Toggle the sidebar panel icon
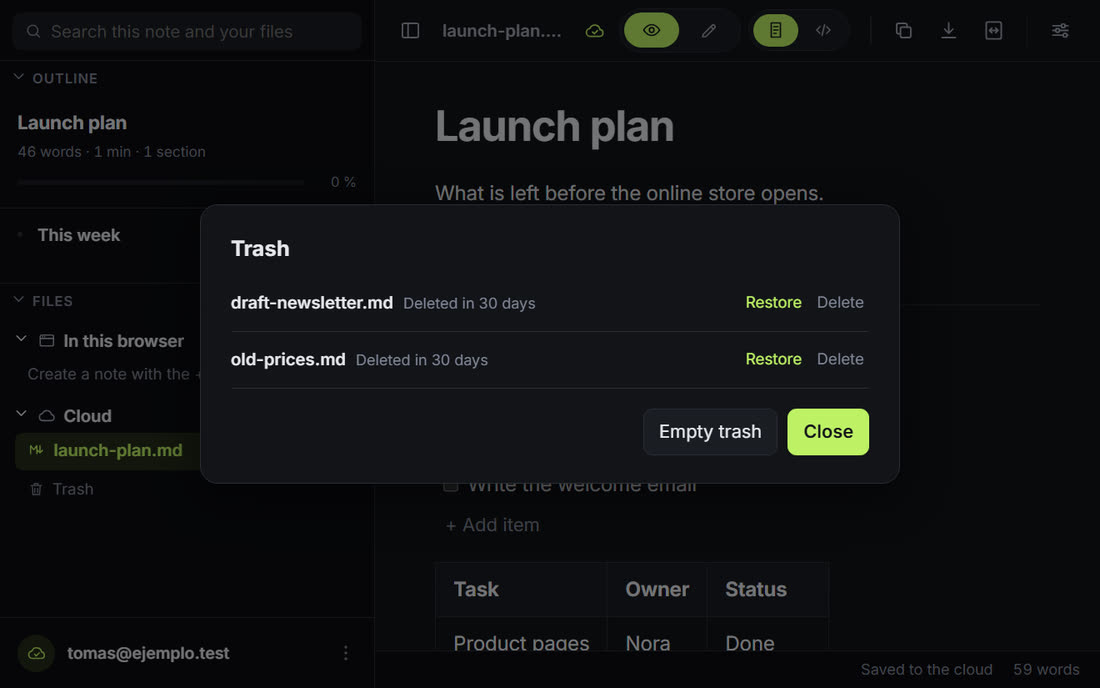Image resolution: width=1100 pixels, height=688 pixels. click(x=410, y=31)
